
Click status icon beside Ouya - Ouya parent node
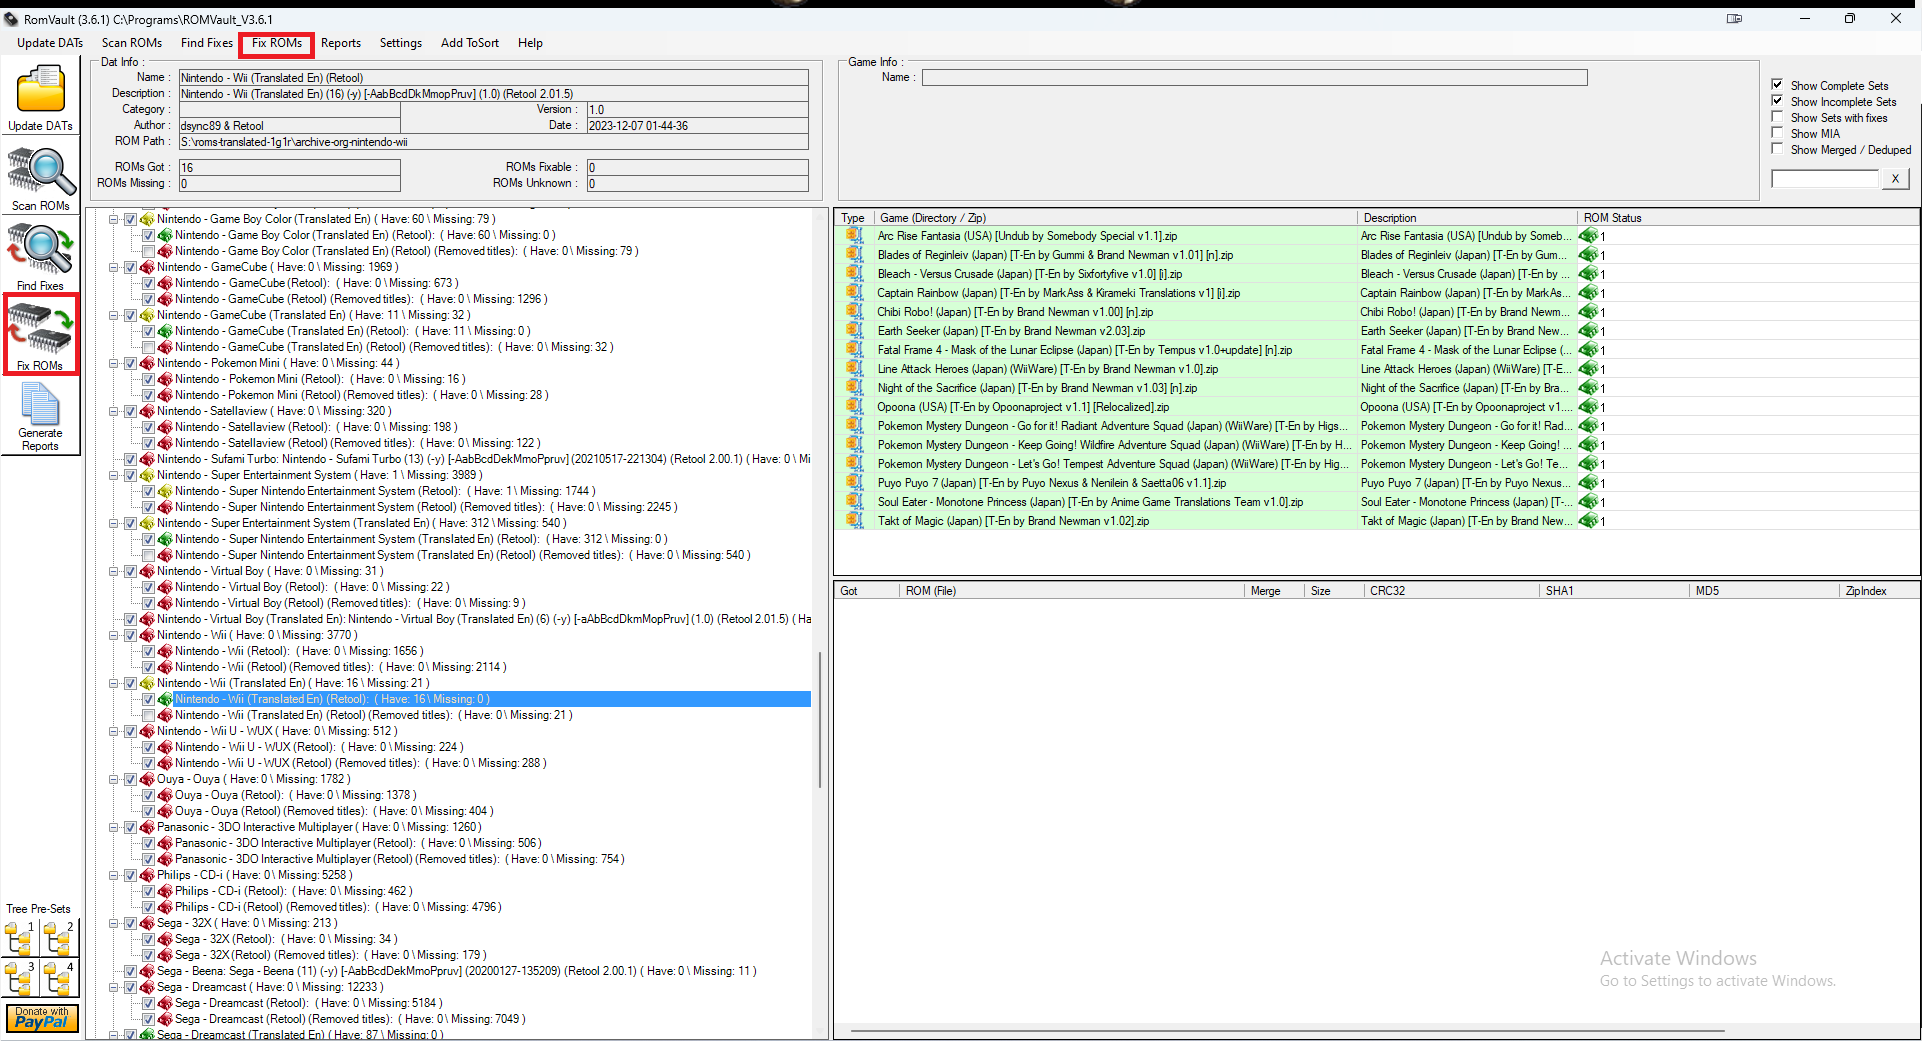point(147,779)
